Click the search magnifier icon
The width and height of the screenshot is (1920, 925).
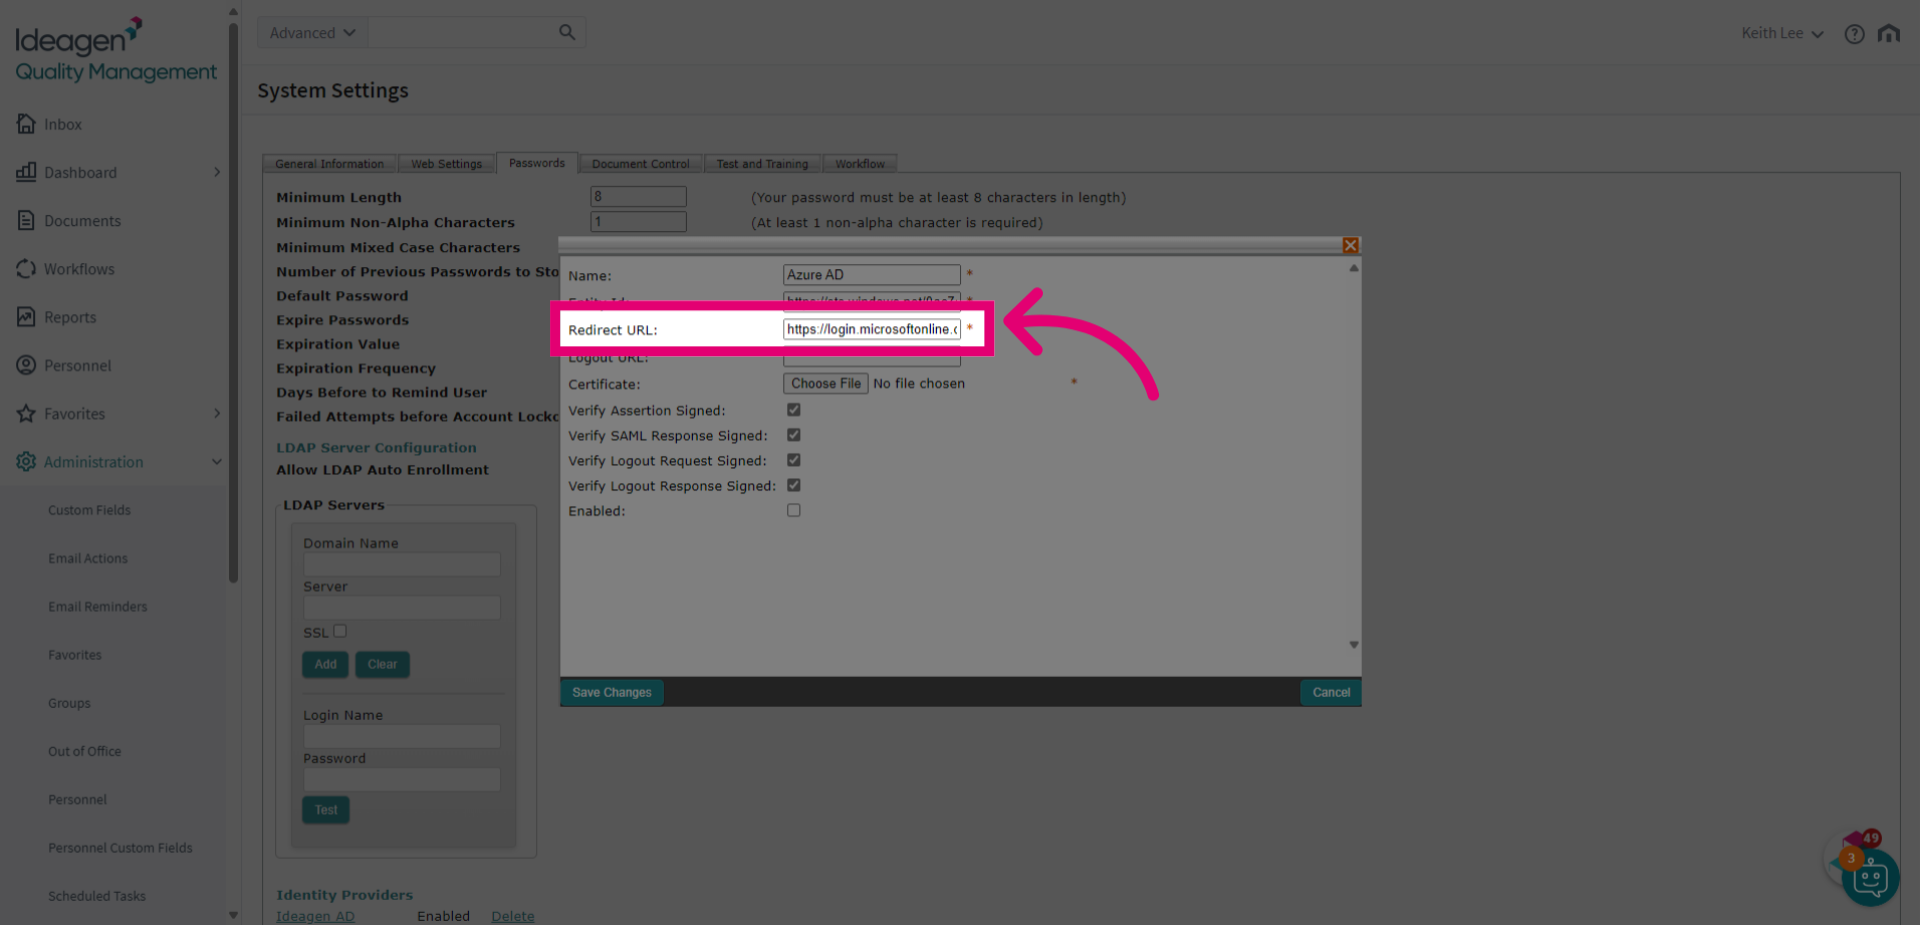[x=567, y=32]
